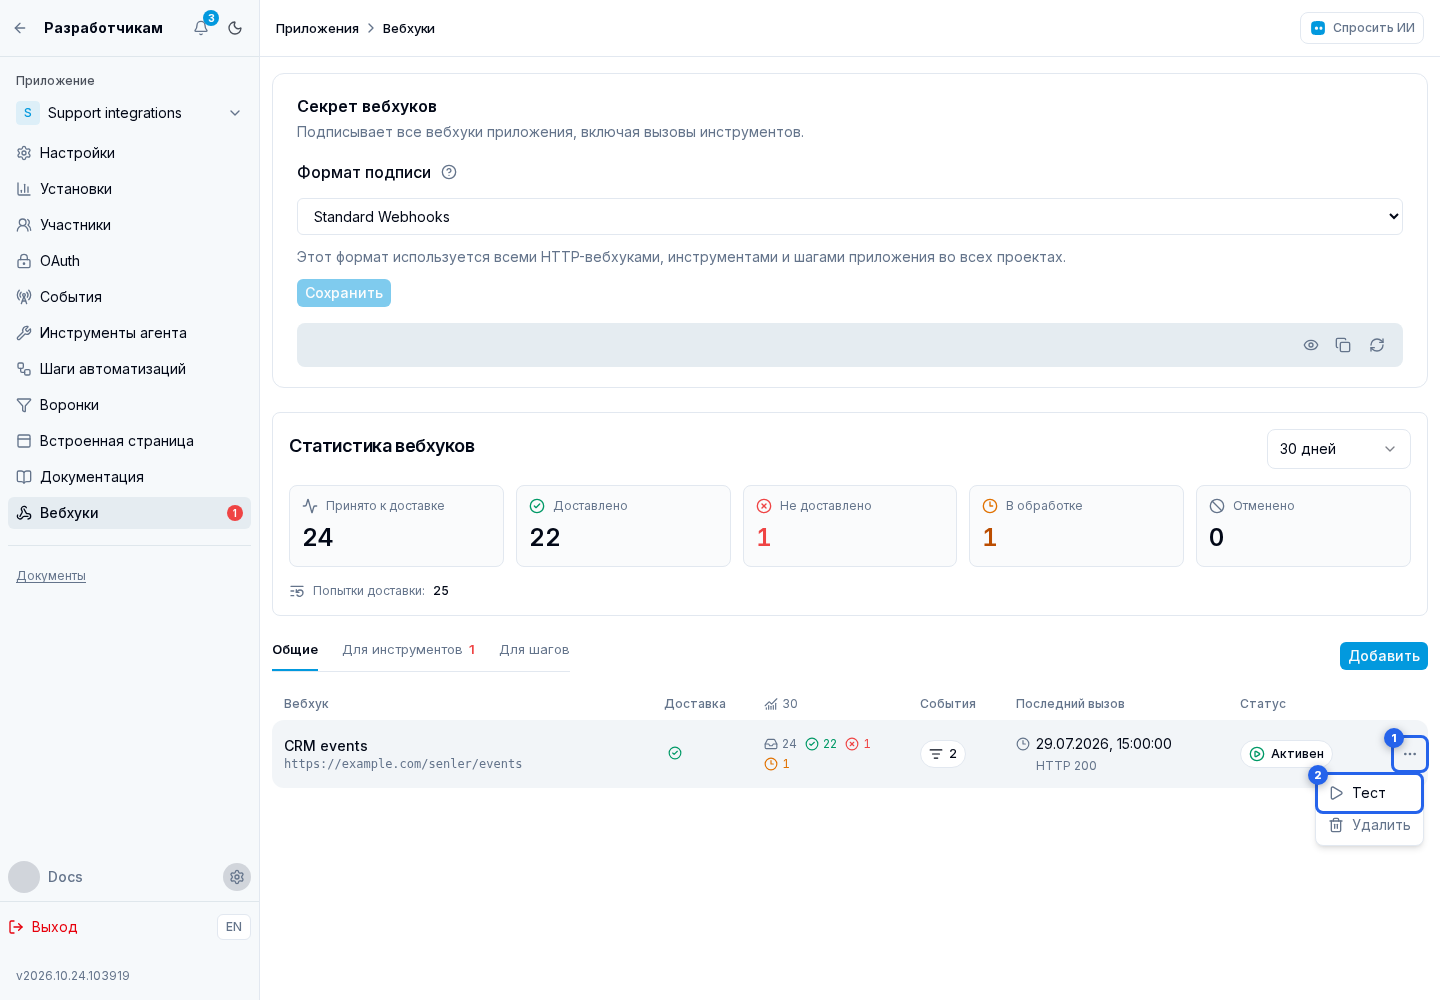Open the events filter badge showing 2
The image size is (1440, 1000).
tap(942, 754)
